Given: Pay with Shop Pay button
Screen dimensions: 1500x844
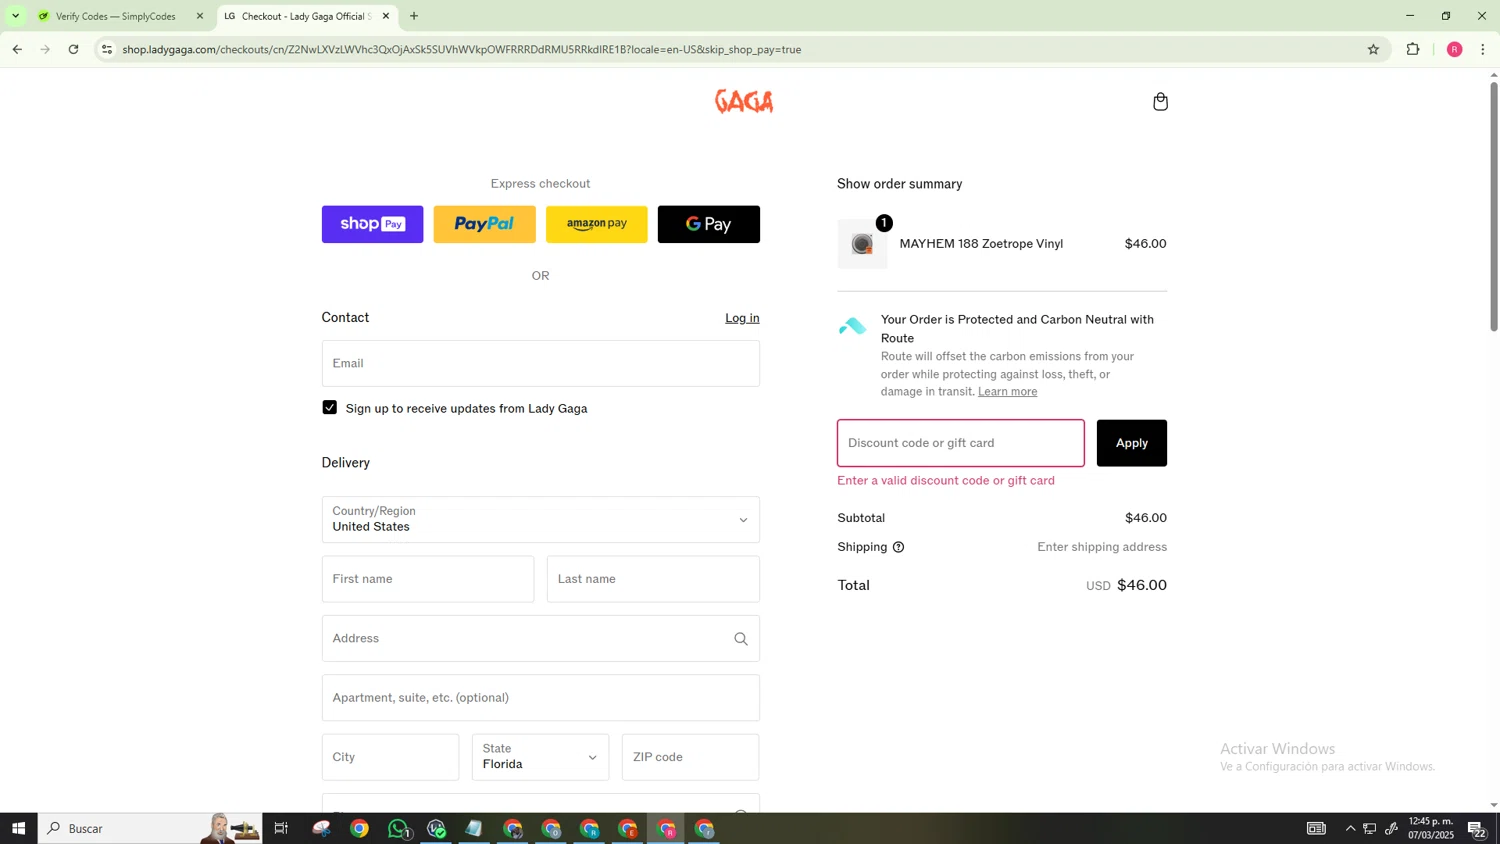Looking at the screenshot, I should click(372, 224).
